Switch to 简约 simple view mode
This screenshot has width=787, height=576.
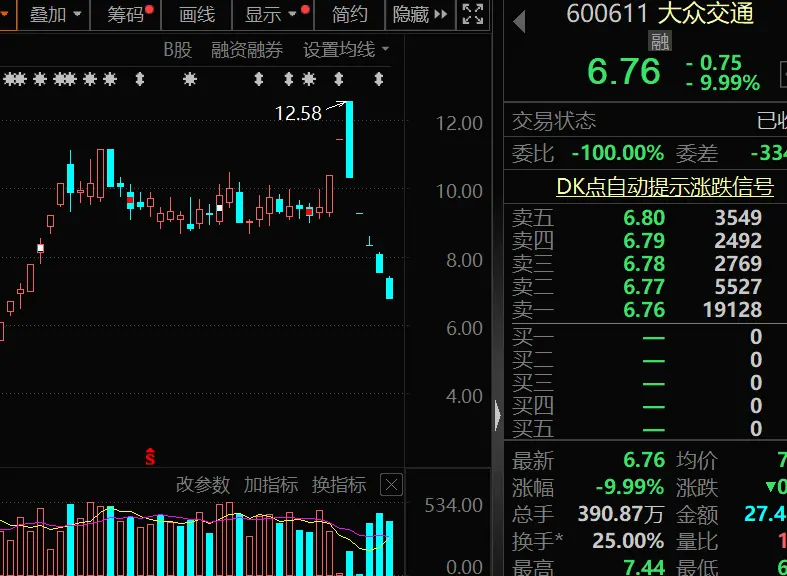(x=349, y=15)
